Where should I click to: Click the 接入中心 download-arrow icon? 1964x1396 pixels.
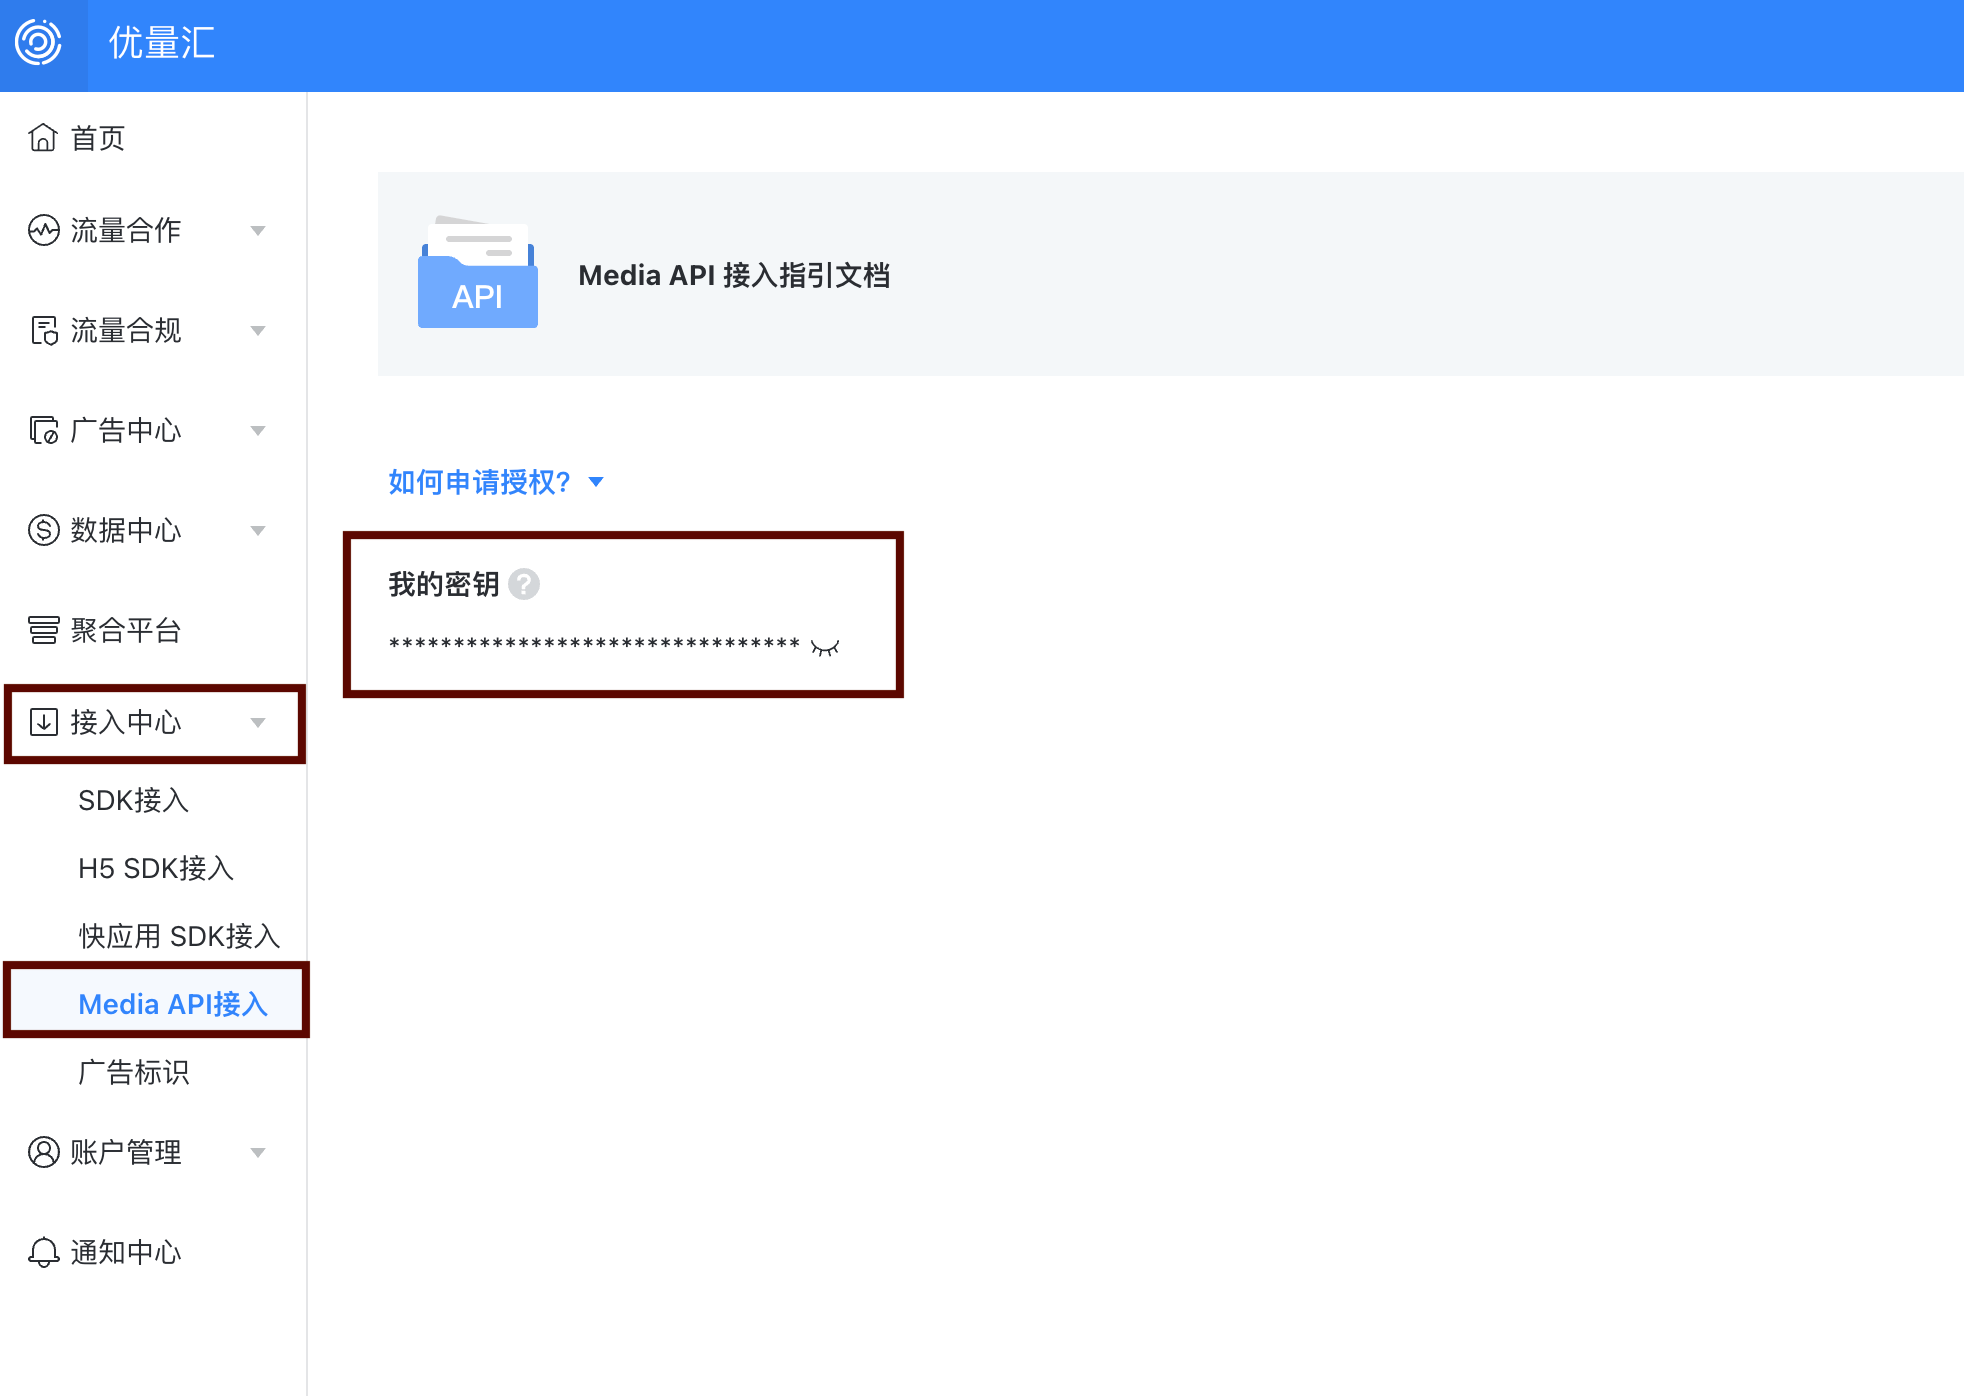click(42, 722)
